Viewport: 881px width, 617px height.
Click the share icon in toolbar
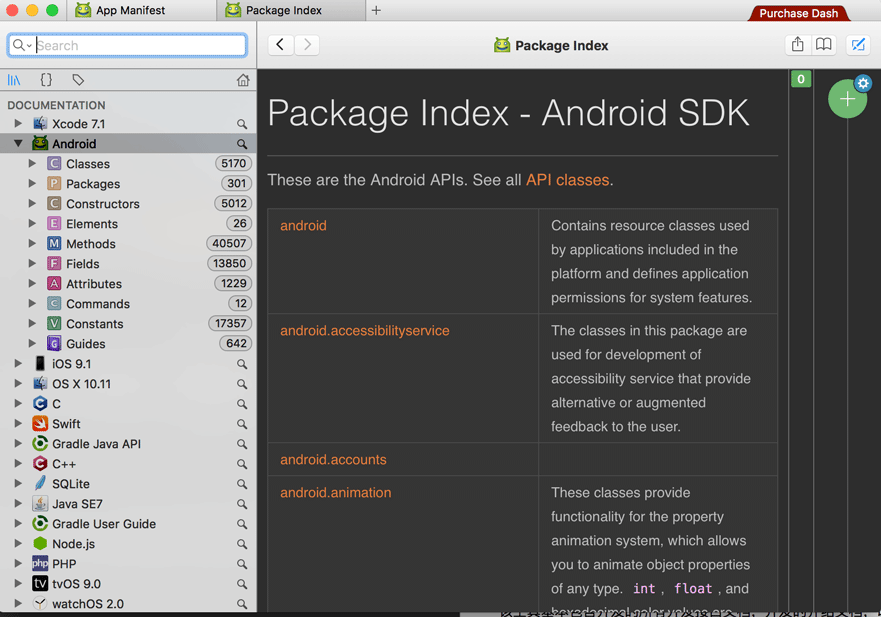pos(797,45)
